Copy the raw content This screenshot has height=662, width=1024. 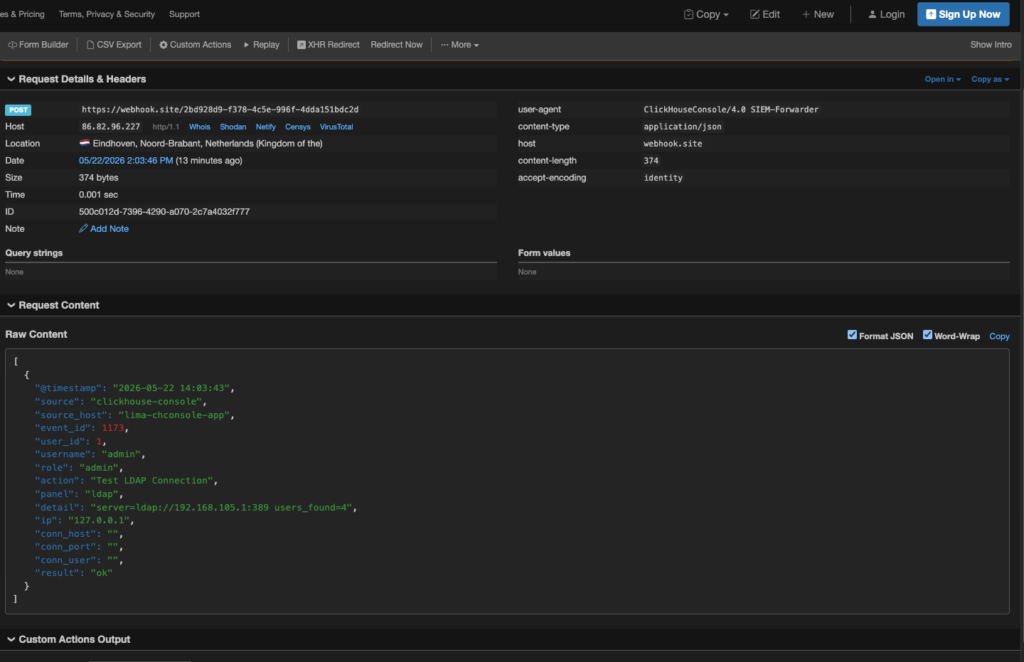[999, 336]
